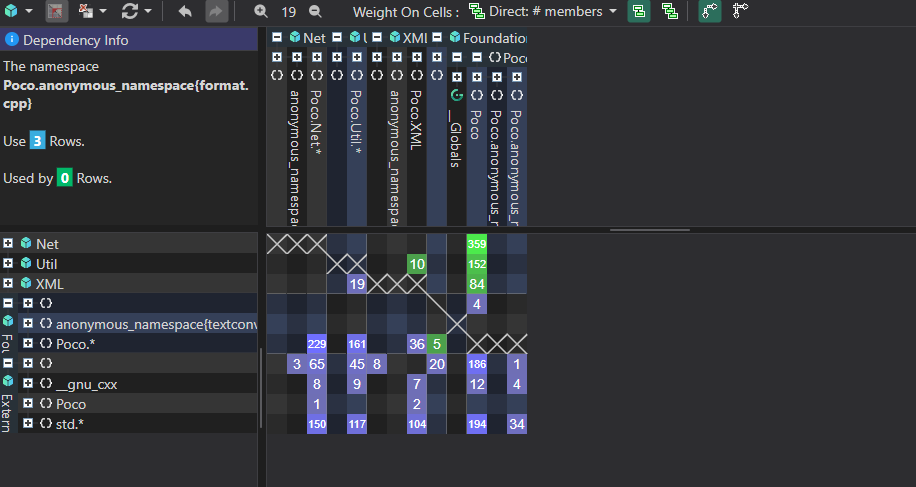916x487 pixels.
Task: Click the cell 117 in std.* row
Action: 357,424
